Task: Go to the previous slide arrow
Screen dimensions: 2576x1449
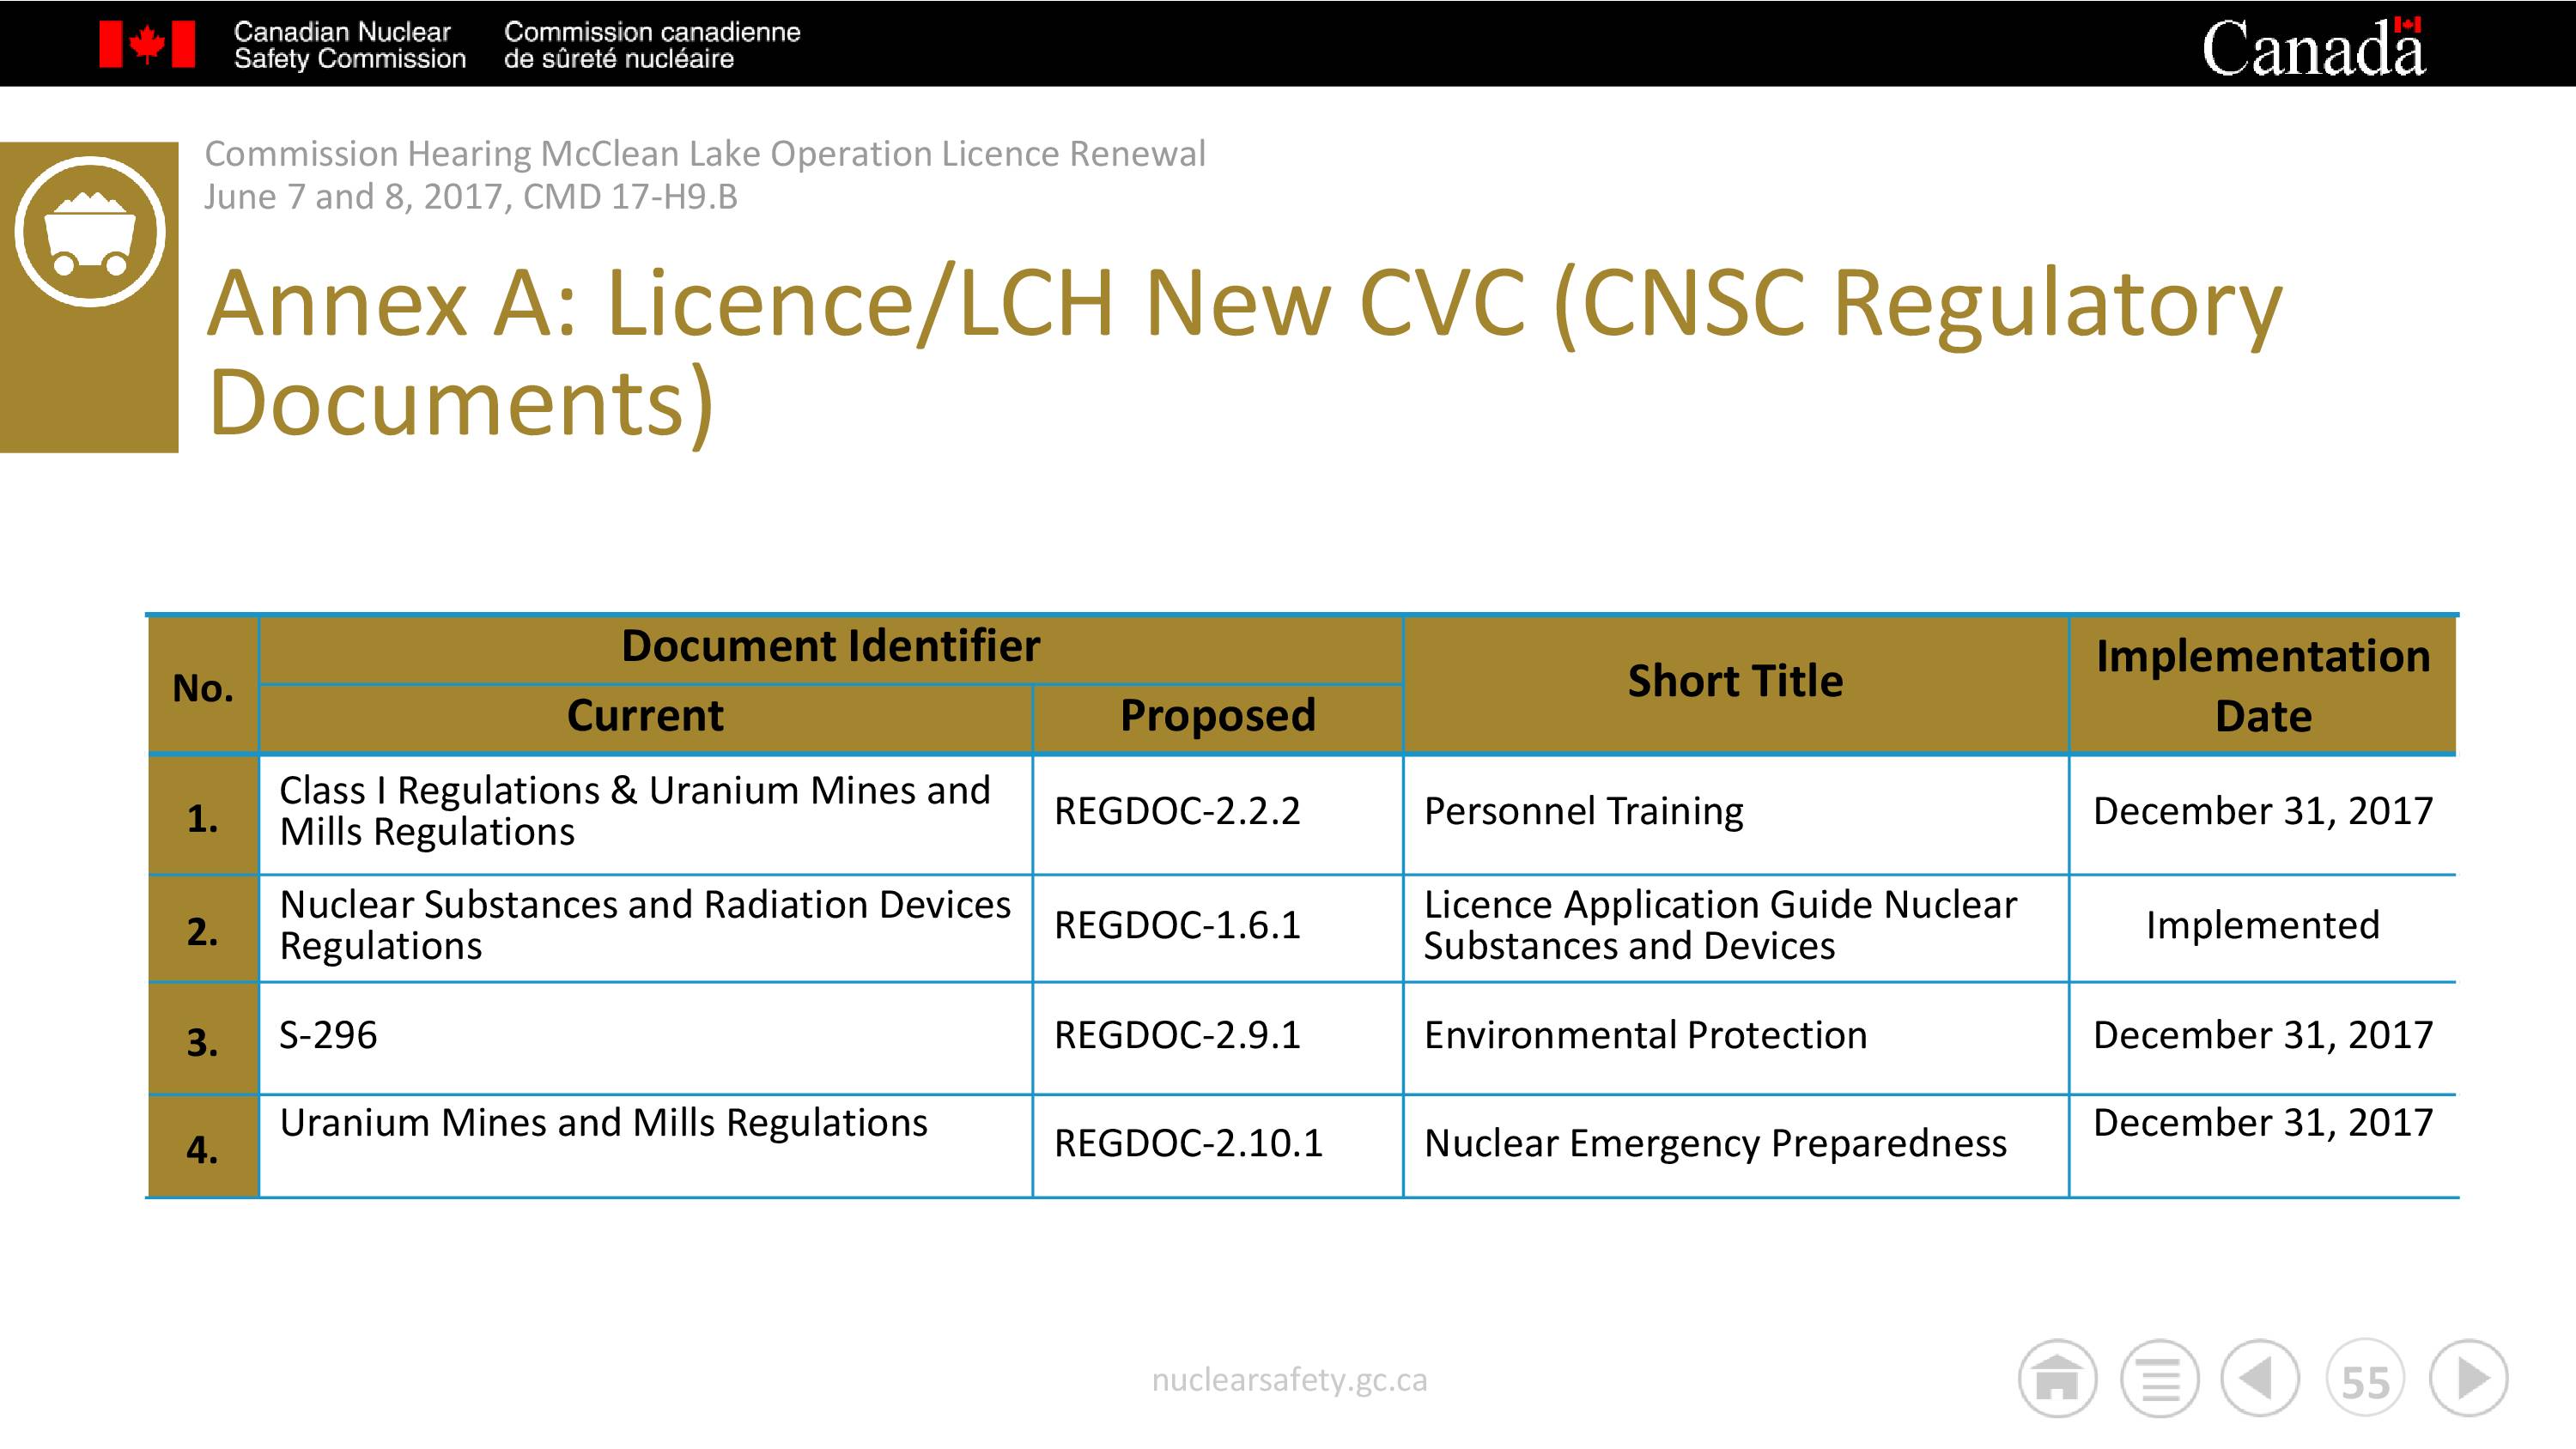Action: click(2260, 1379)
